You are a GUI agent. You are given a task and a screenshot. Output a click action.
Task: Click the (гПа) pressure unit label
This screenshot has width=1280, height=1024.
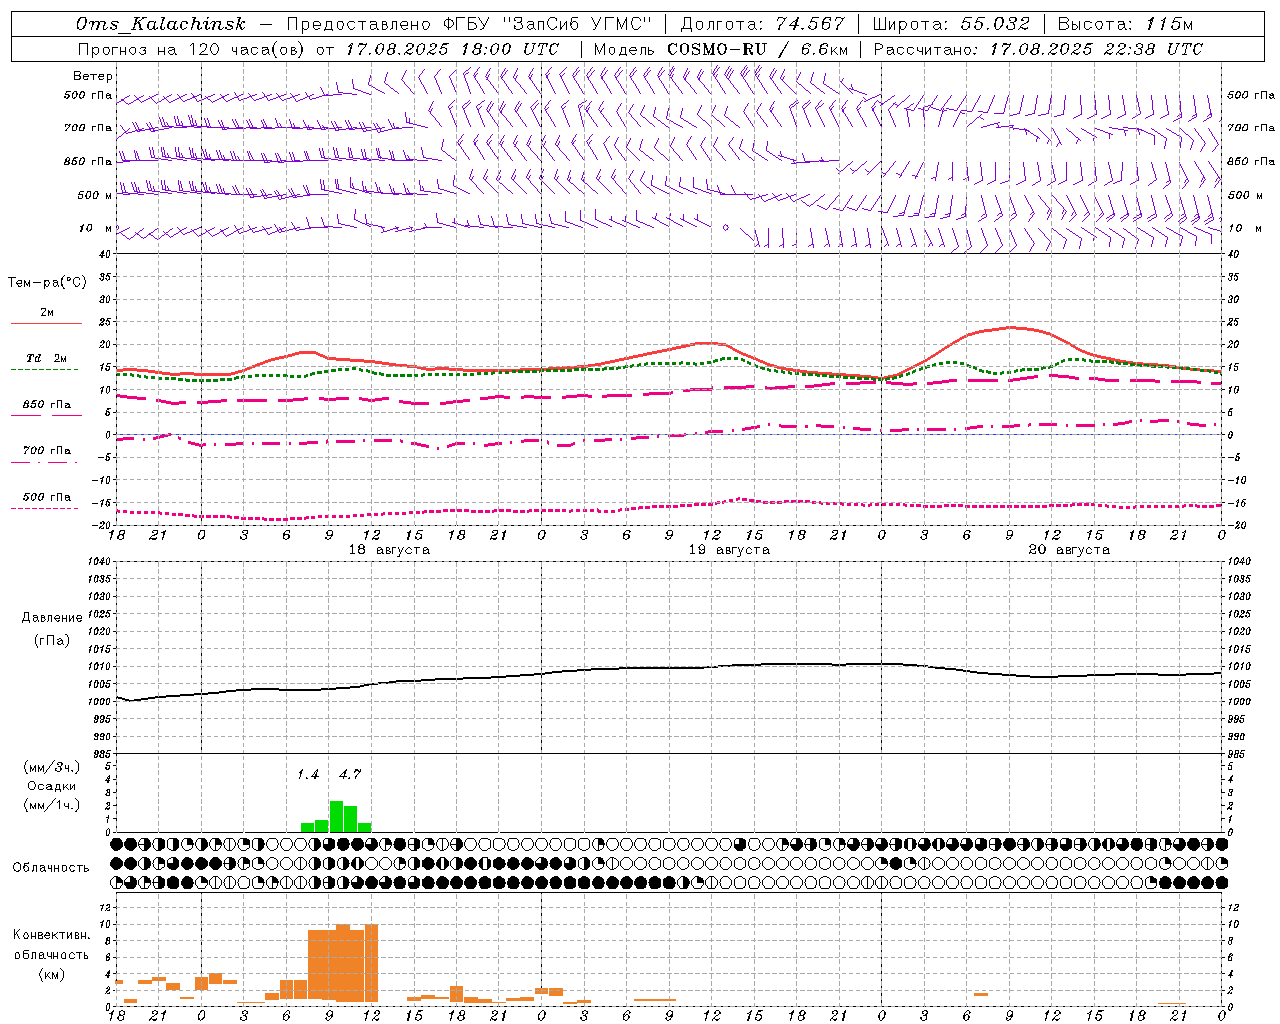(52, 640)
